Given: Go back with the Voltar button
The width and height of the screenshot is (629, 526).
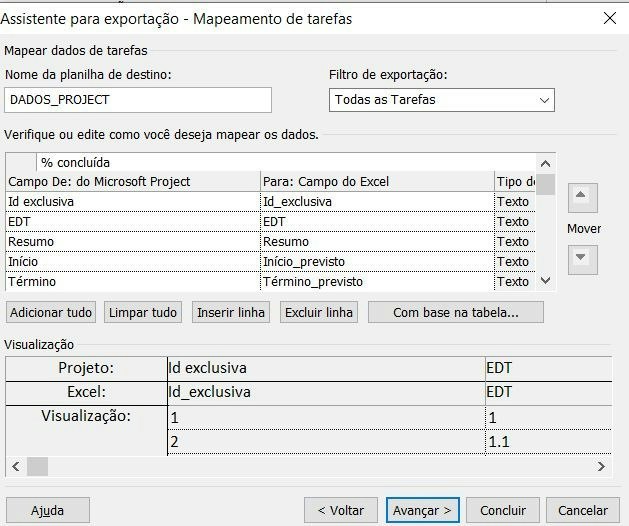Looking at the screenshot, I should point(341,510).
